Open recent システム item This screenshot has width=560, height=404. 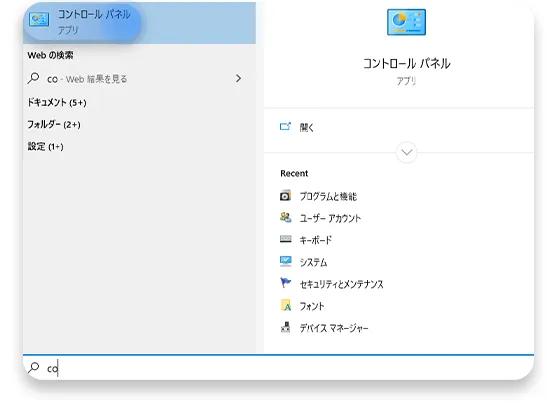[x=313, y=262]
